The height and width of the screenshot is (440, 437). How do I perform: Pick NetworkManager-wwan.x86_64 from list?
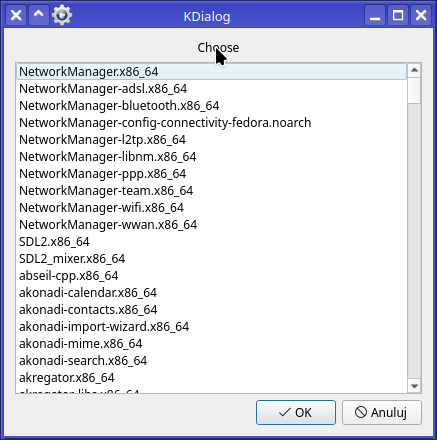211,225
